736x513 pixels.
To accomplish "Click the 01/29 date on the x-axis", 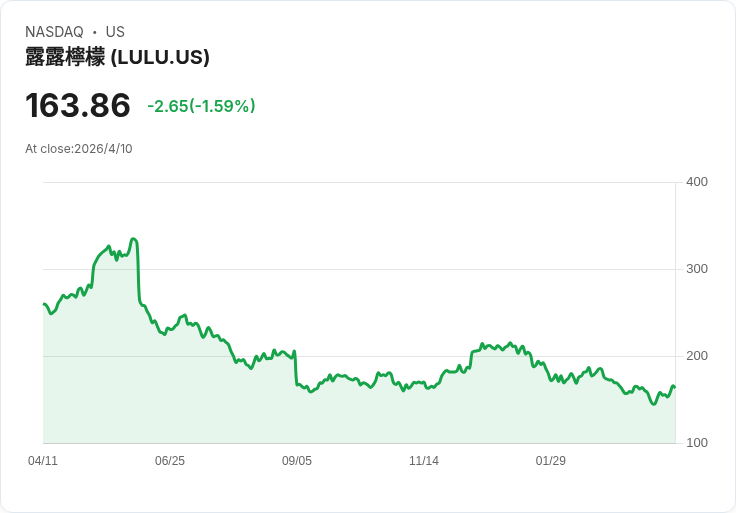I will click(551, 461).
